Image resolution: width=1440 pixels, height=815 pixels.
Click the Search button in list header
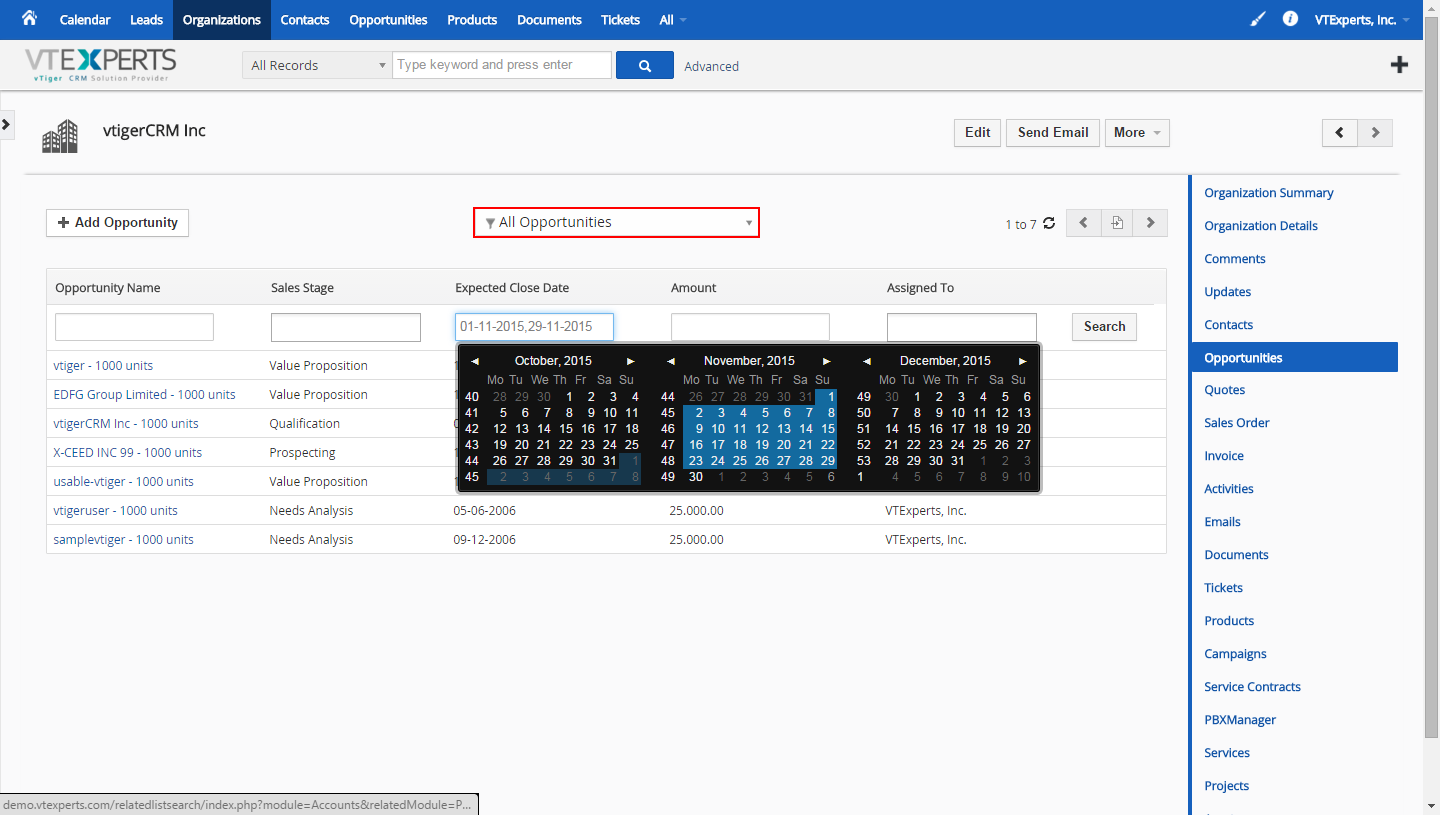1104,326
